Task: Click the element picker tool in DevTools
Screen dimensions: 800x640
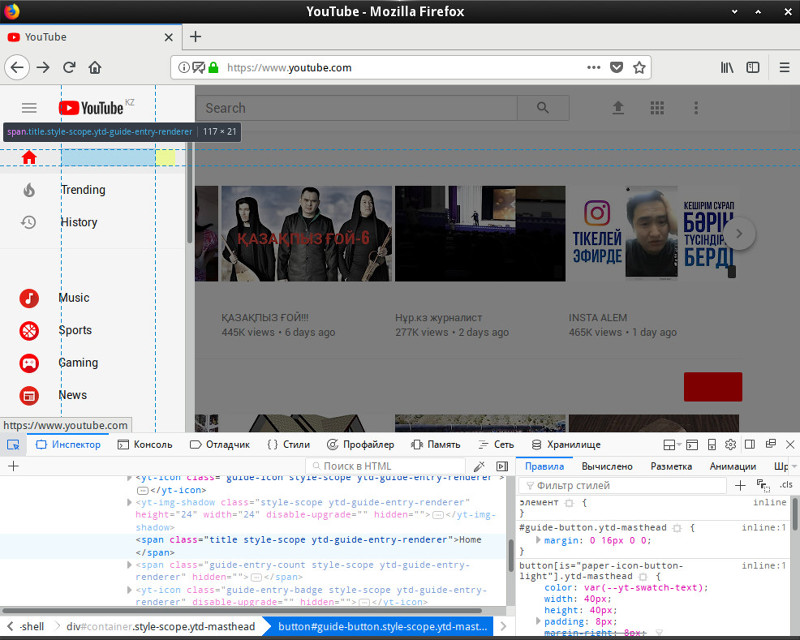Action: tap(14, 444)
